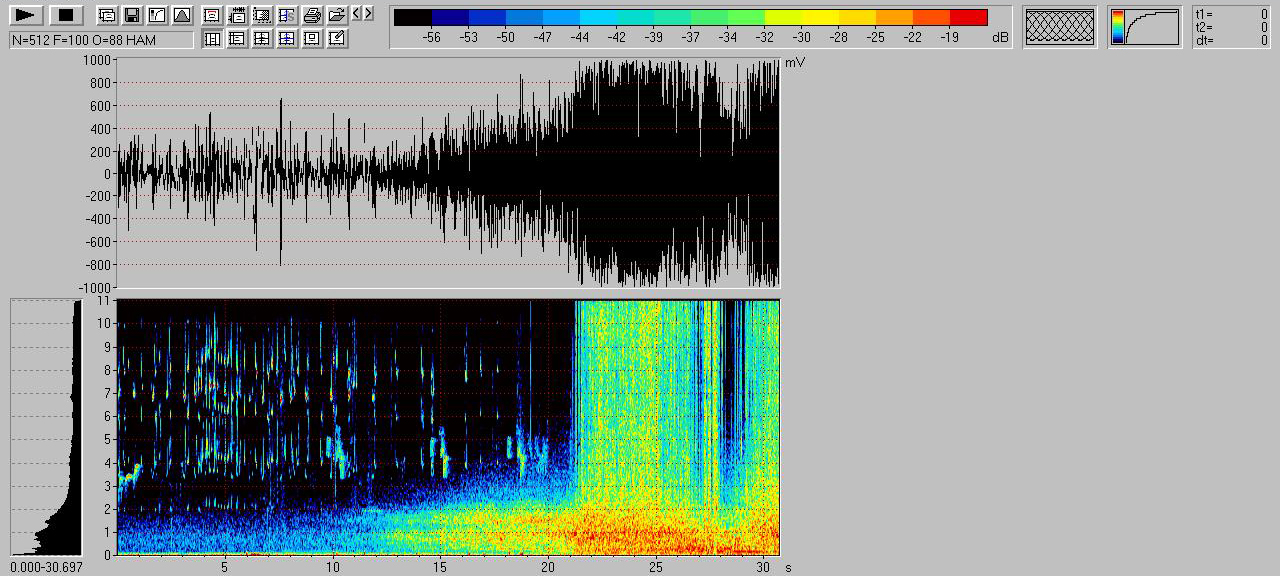Click the floppy disk save icon
Screen dimensions: 1280x576
131,15
